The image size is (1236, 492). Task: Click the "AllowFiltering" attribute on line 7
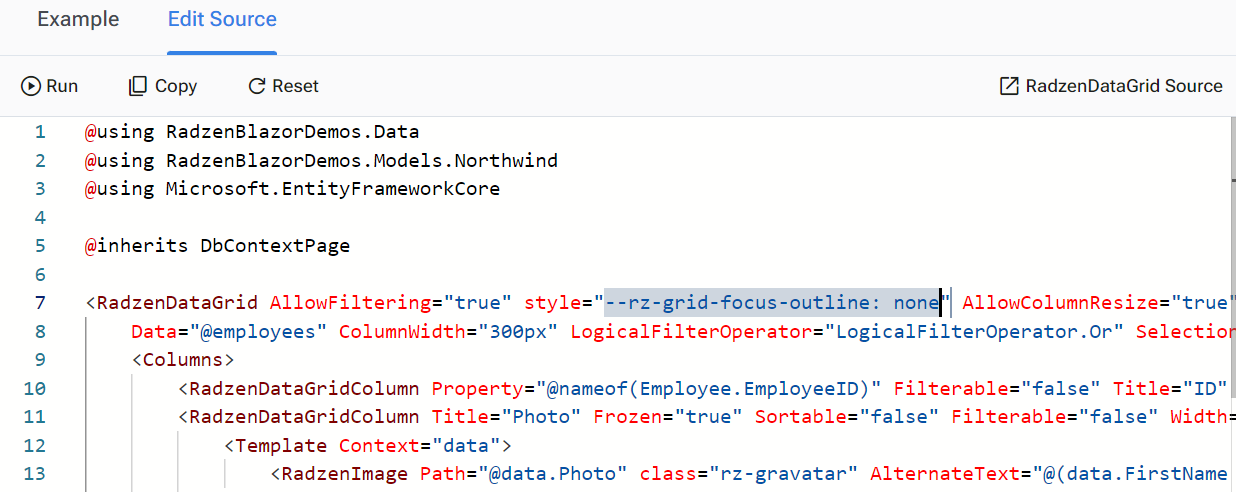tap(351, 303)
